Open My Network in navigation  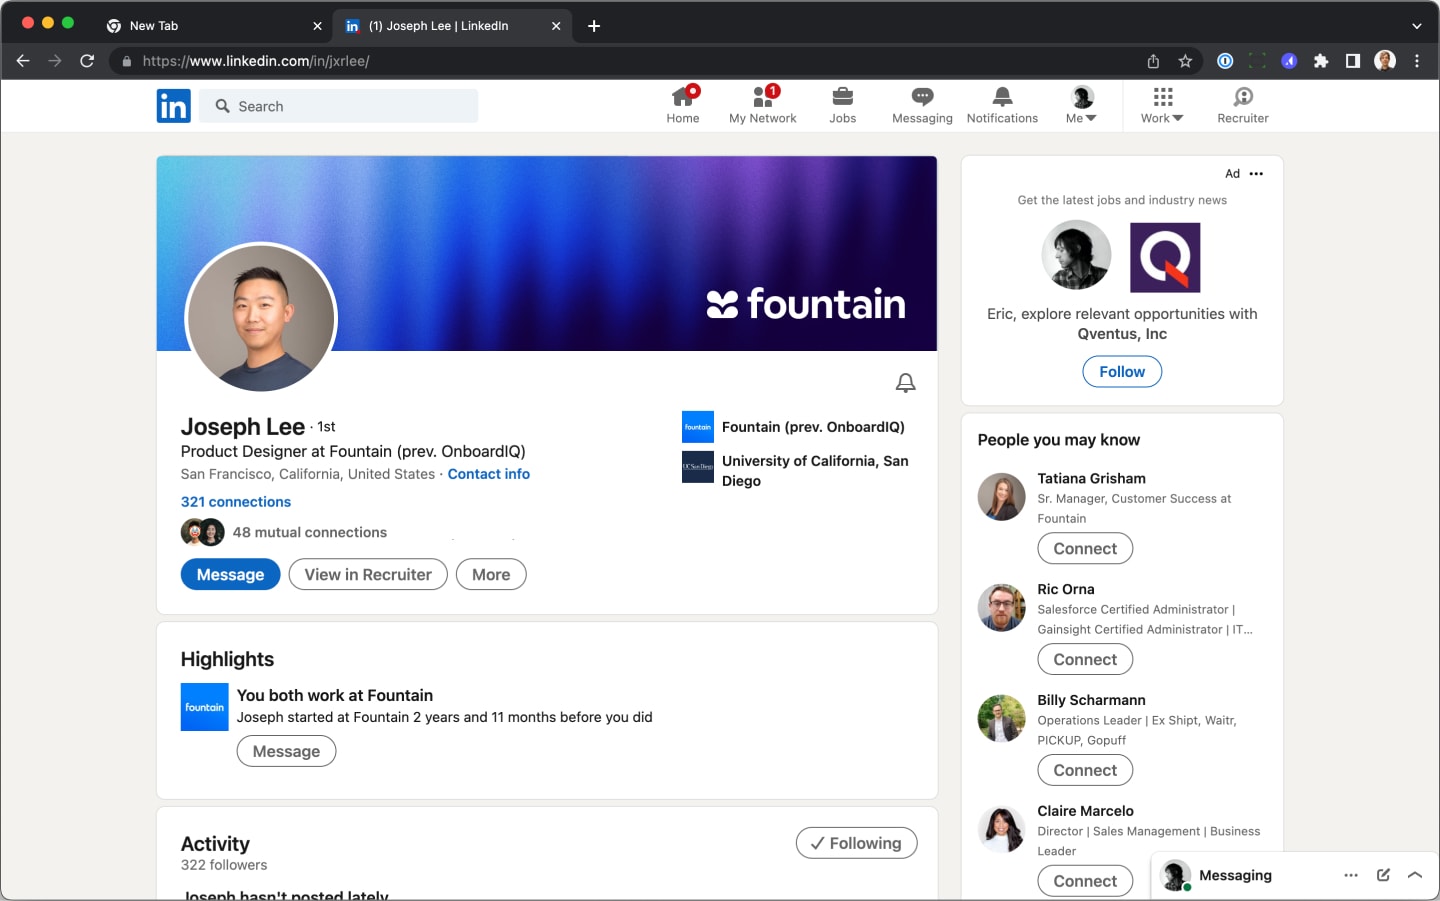pyautogui.click(x=763, y=105)
